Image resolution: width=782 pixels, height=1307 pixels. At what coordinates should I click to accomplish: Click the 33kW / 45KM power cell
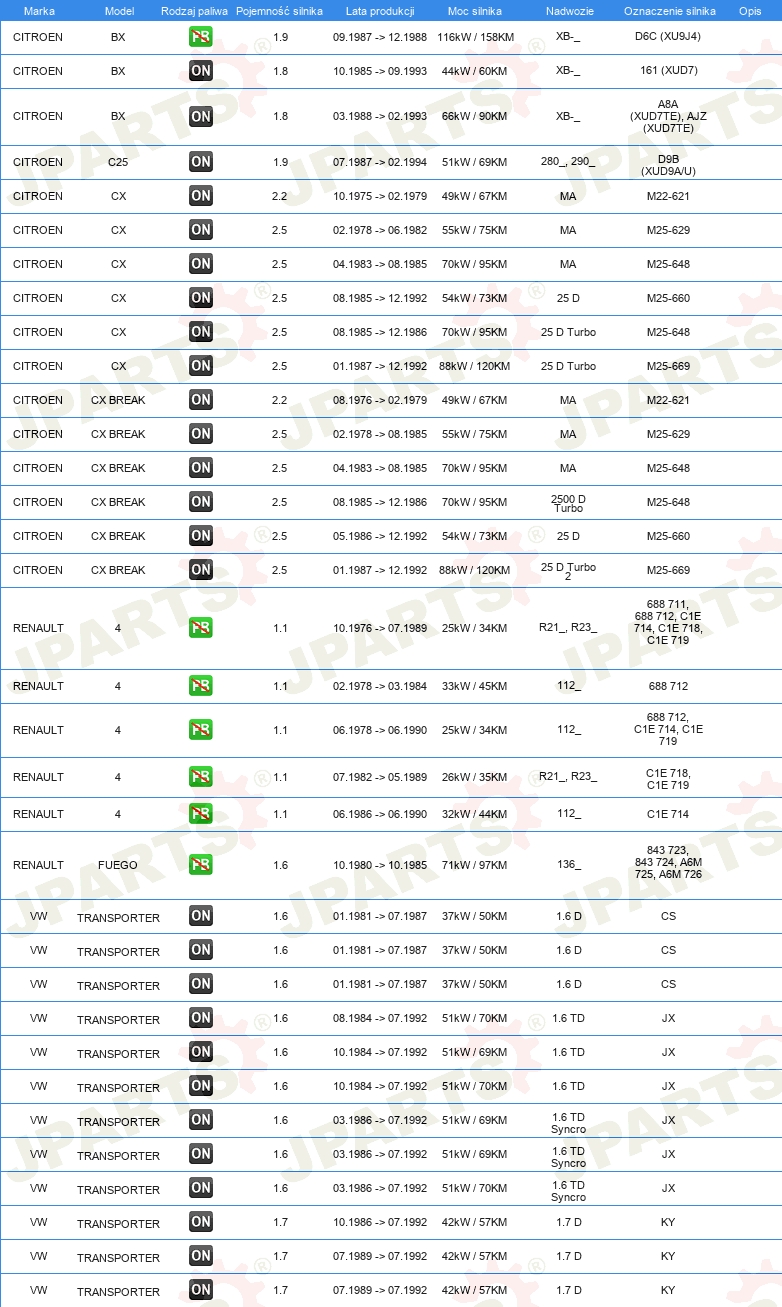(x=475, y=686)
